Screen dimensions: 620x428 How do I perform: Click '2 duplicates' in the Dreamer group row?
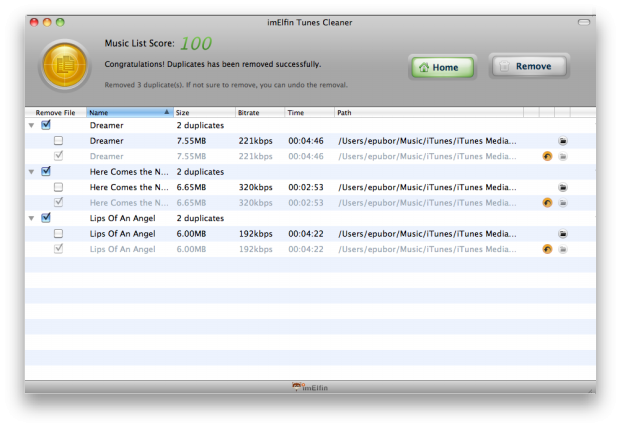200,125
